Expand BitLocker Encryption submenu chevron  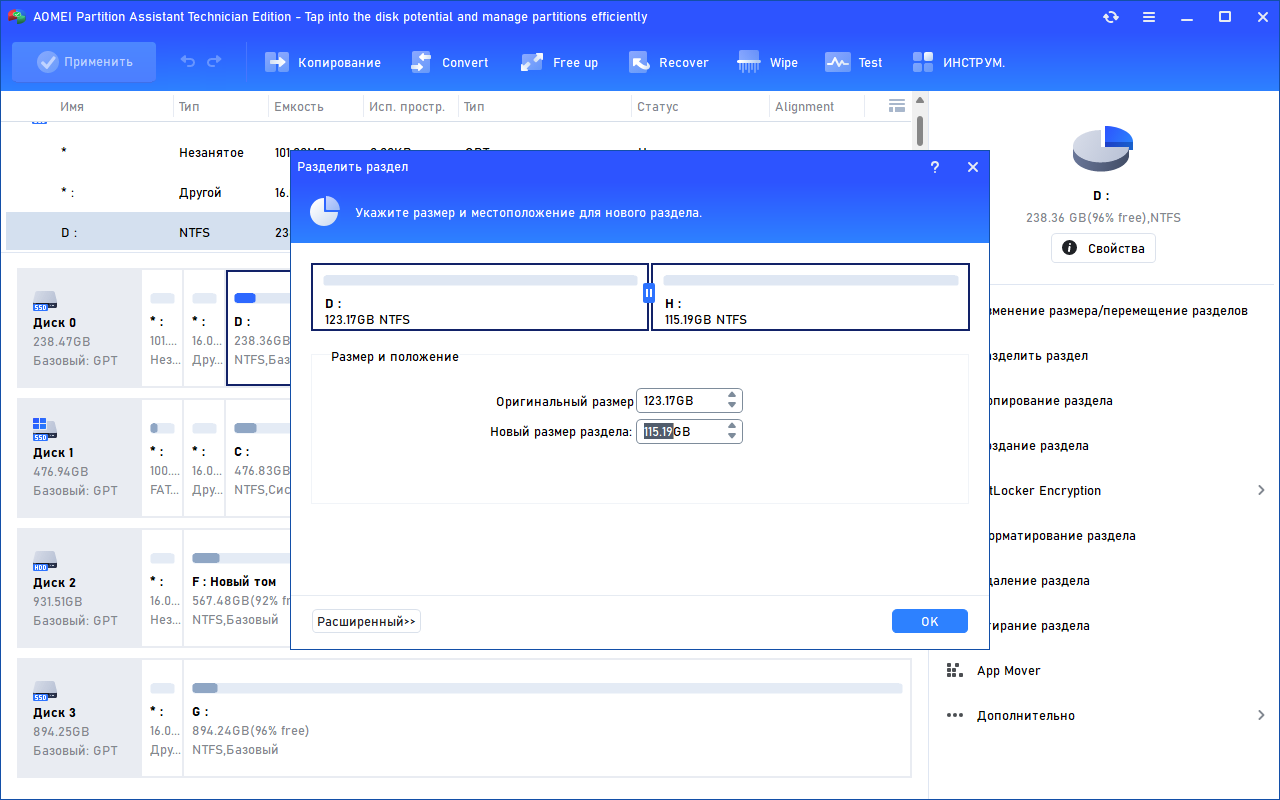(1261, 490)
